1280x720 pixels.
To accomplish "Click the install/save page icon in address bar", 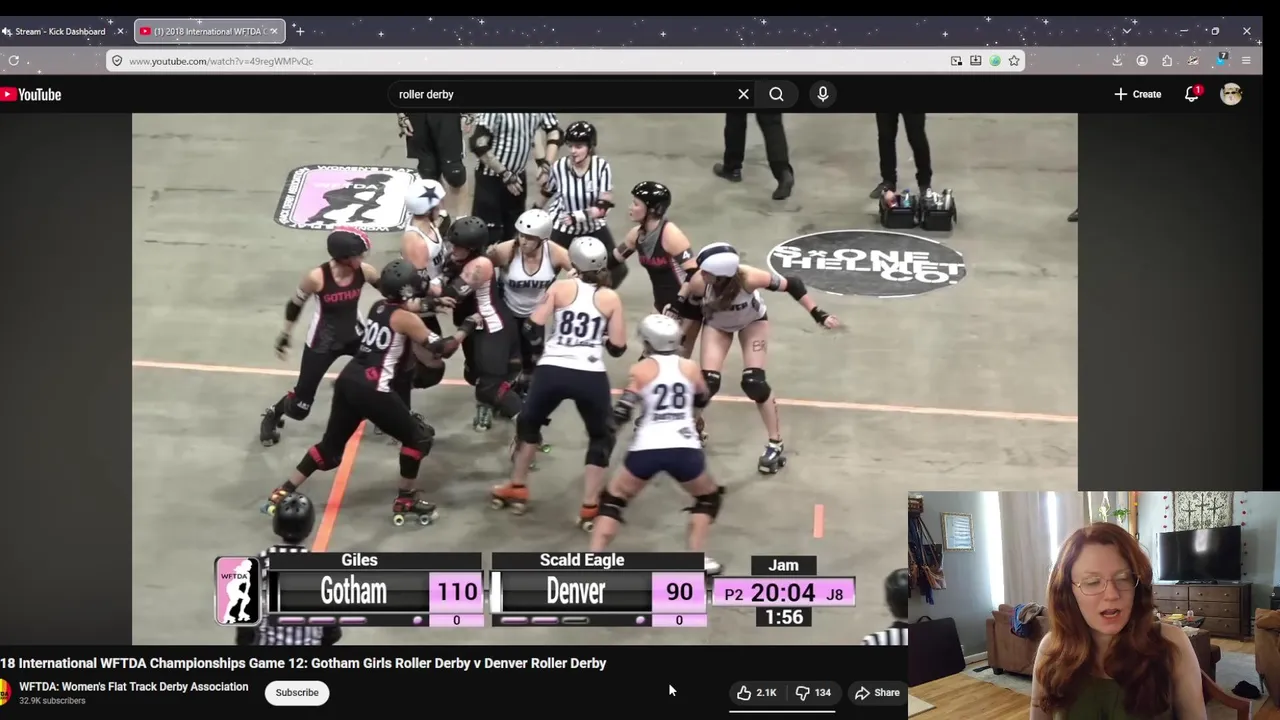I will (x=975, y=61).
